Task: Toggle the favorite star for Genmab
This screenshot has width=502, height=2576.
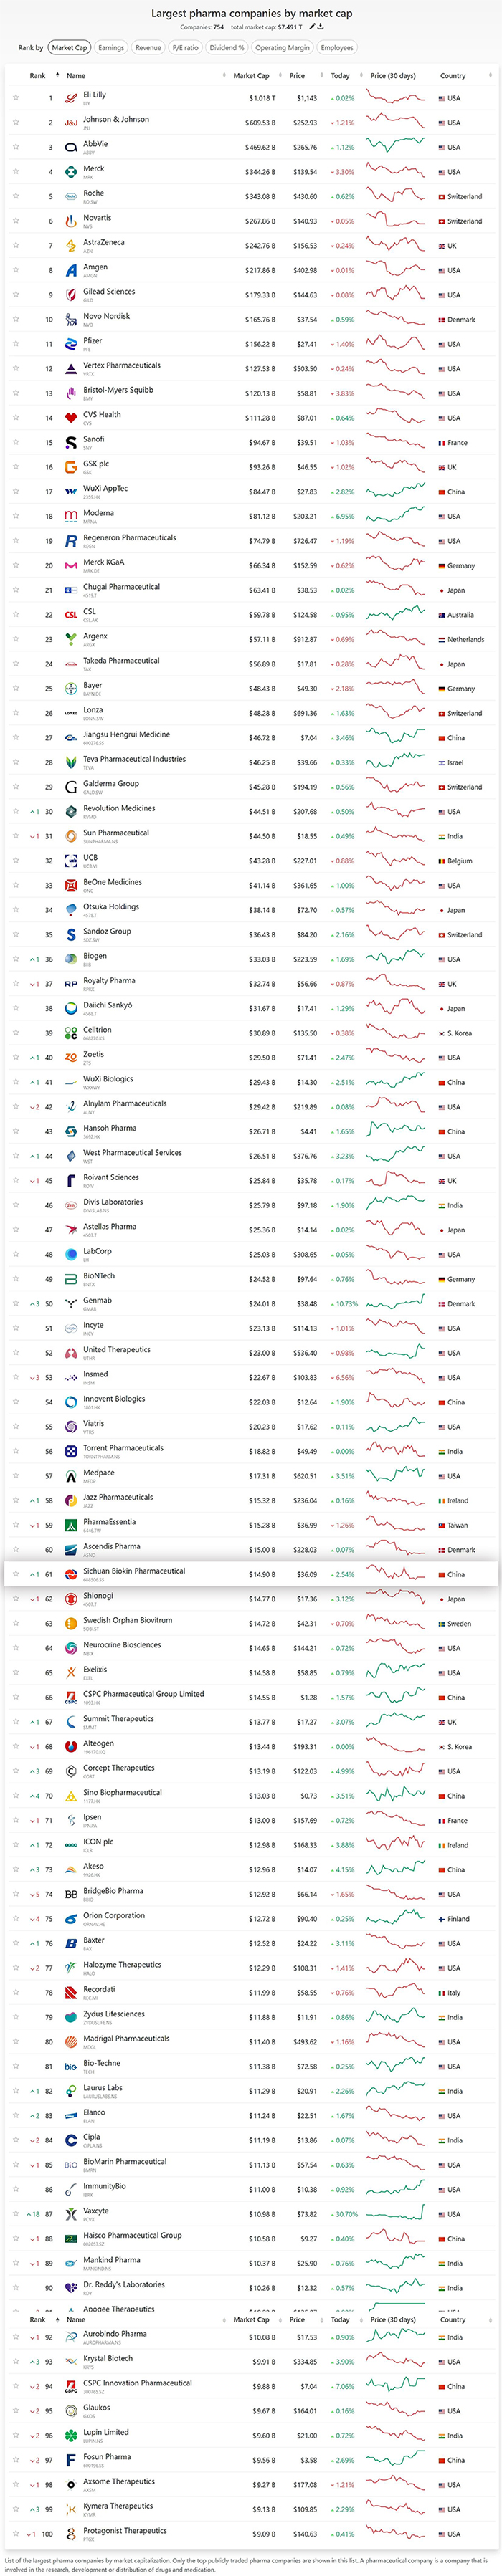Action: click(x=16, y=1304)
